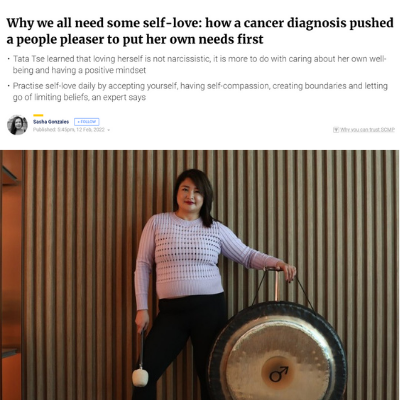
Task: Click the yellow bar above the author name
Action: point(38,115)
